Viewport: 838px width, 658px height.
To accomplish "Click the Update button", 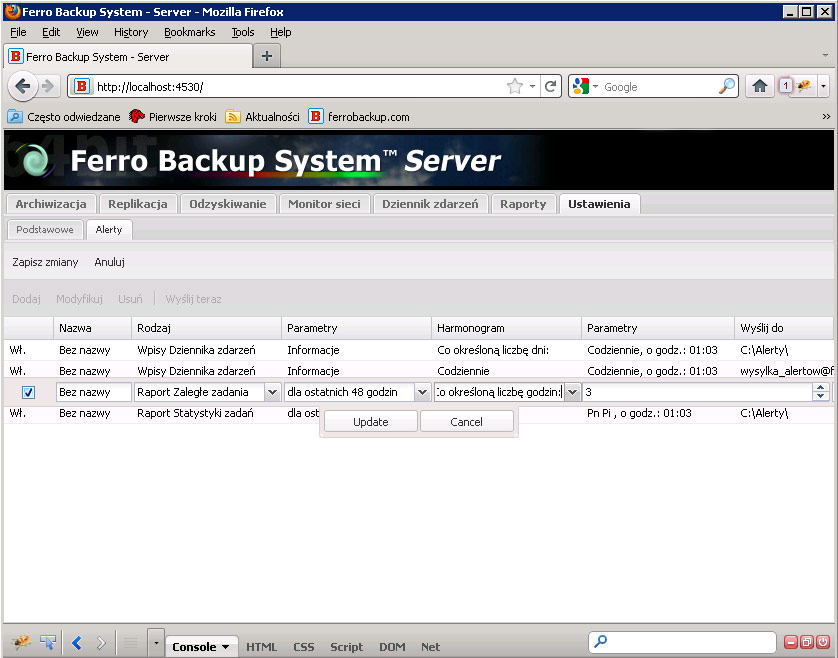I will coord(370,422).
